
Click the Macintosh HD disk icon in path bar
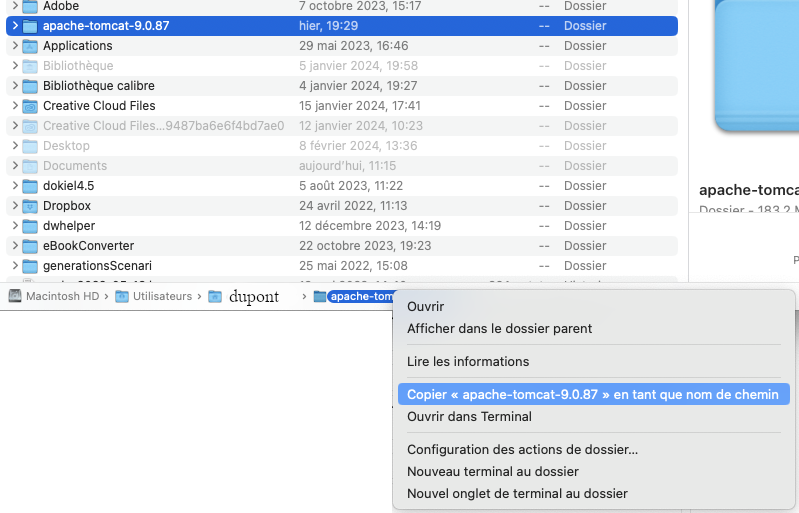[x=15, y=296]
